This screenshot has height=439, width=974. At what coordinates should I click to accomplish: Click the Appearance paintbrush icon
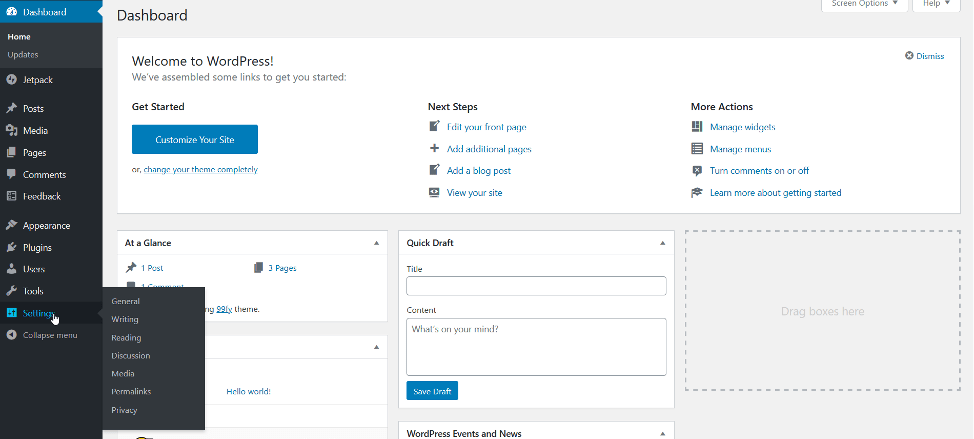click(x=11, y=225)
